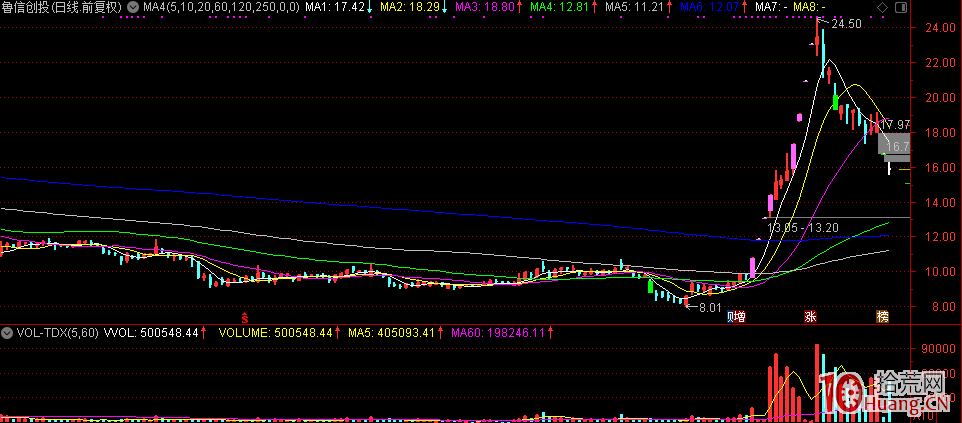
Task: Click the yellow MA8: - label
Action: pyautogui.click(x=809, y=7)
